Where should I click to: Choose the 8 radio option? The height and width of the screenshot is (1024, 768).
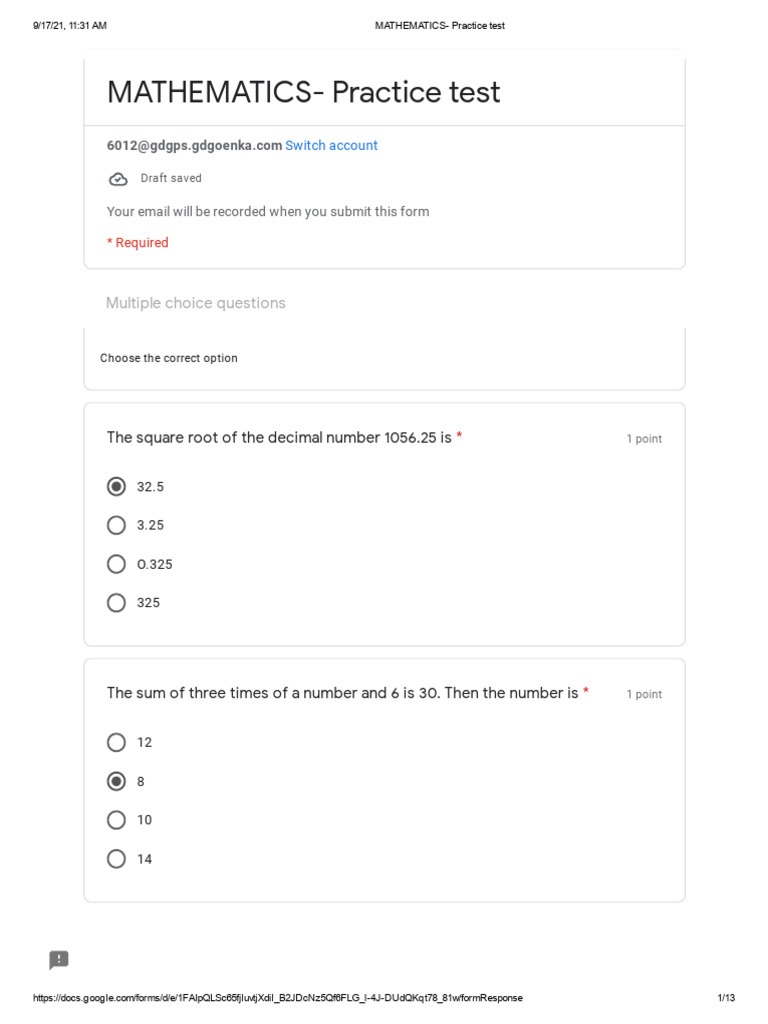point(117,781)
